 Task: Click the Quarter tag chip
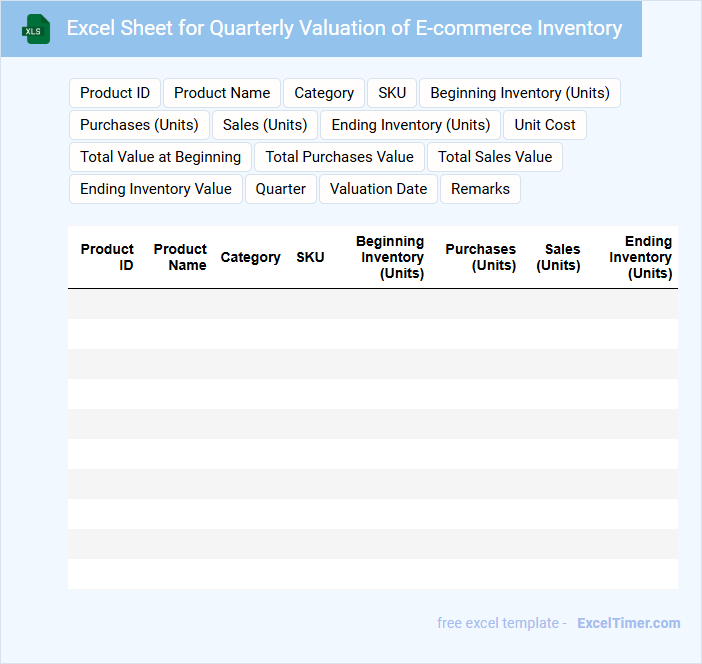pyautogui.click(x=281, y=189)
